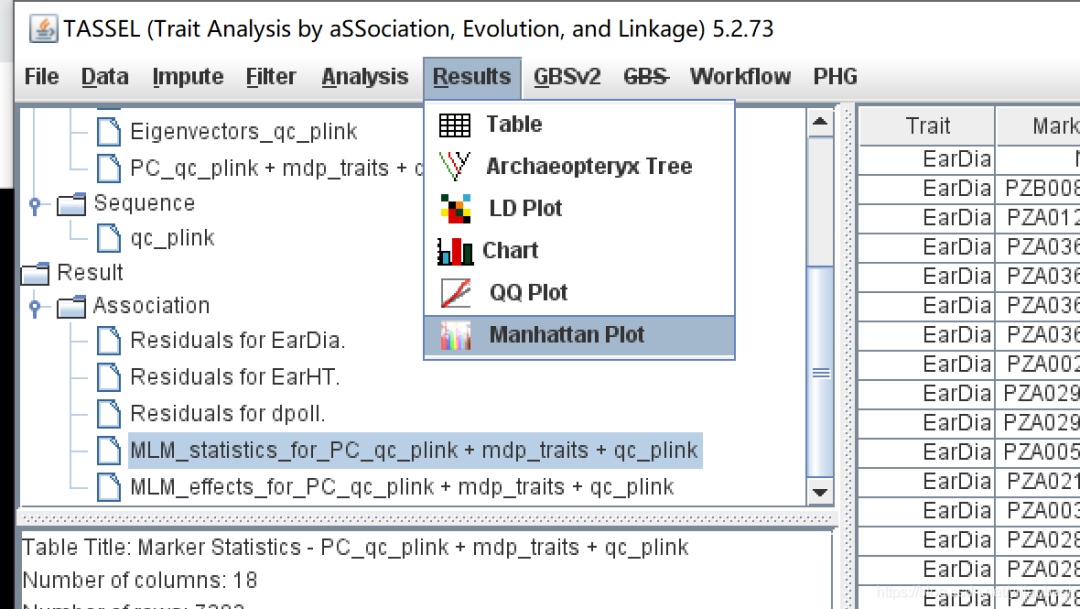The height and width of the screenshot is (609, 1080).
Task: Select Residuals for EarHT.
Action: [x=235, y=377]
